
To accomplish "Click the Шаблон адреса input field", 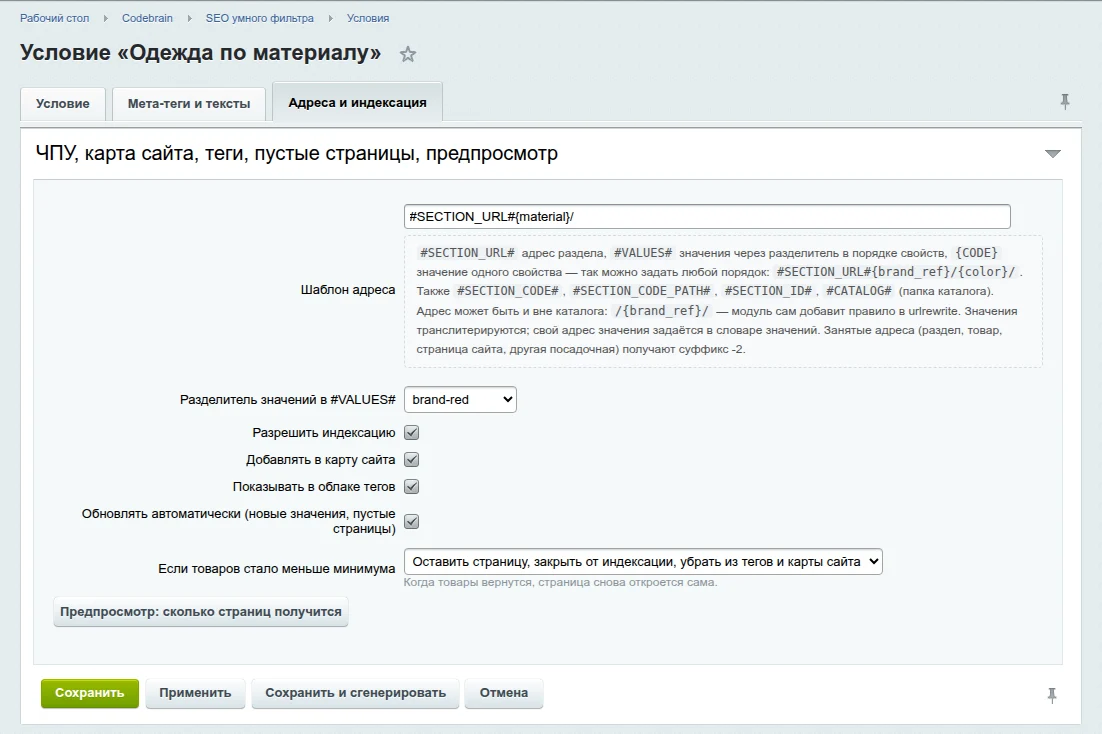I will 707,217.
